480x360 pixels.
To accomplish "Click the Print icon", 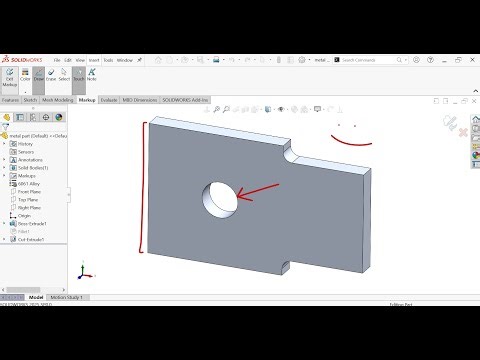I will coord(216,60).
